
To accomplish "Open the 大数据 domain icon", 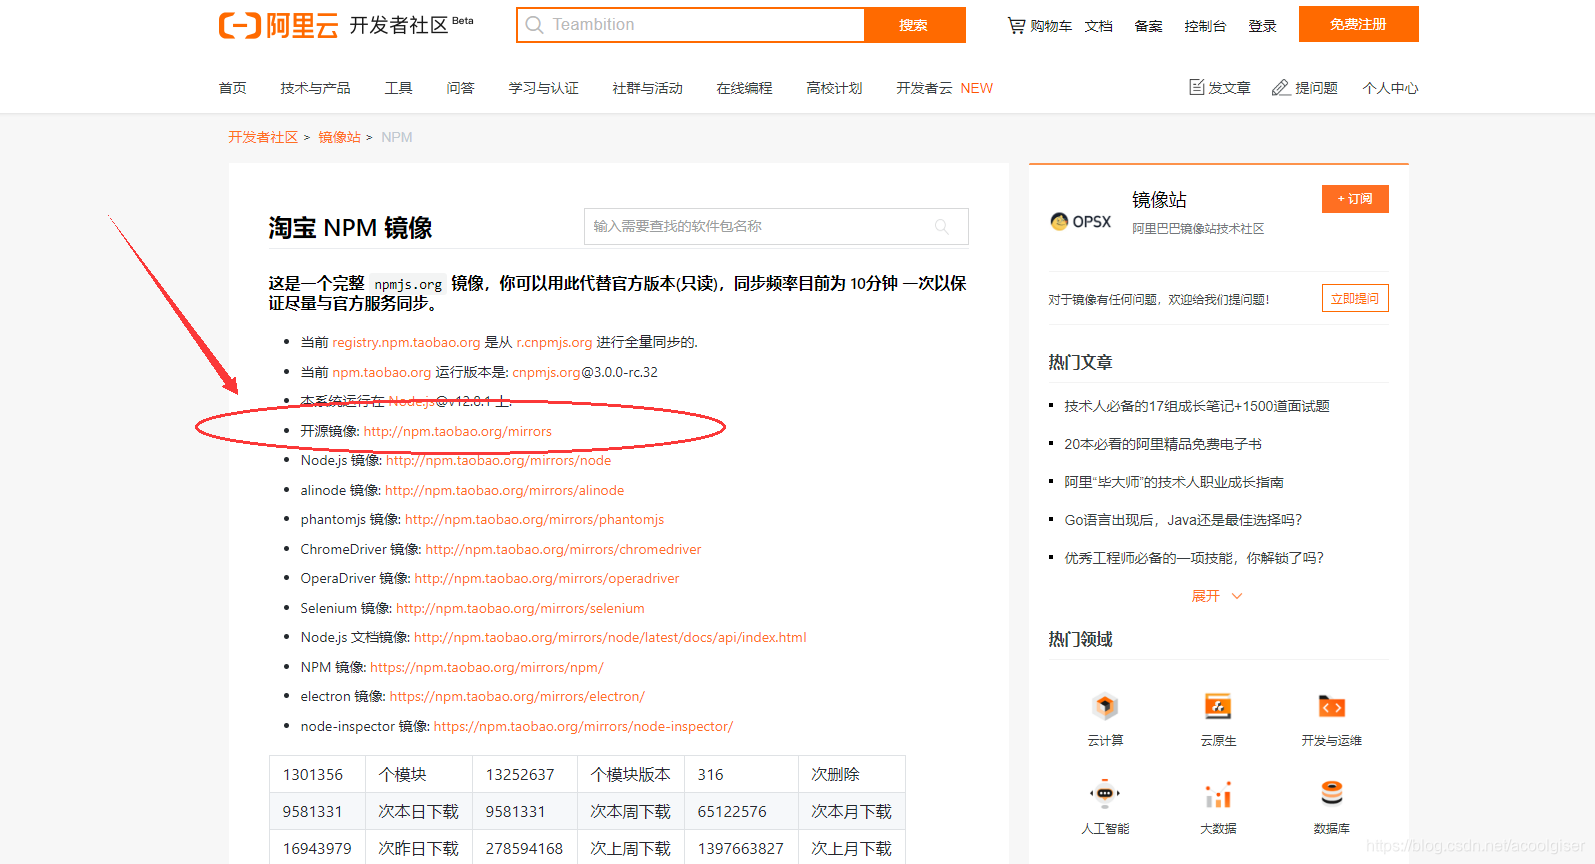I will (1218, 794).
